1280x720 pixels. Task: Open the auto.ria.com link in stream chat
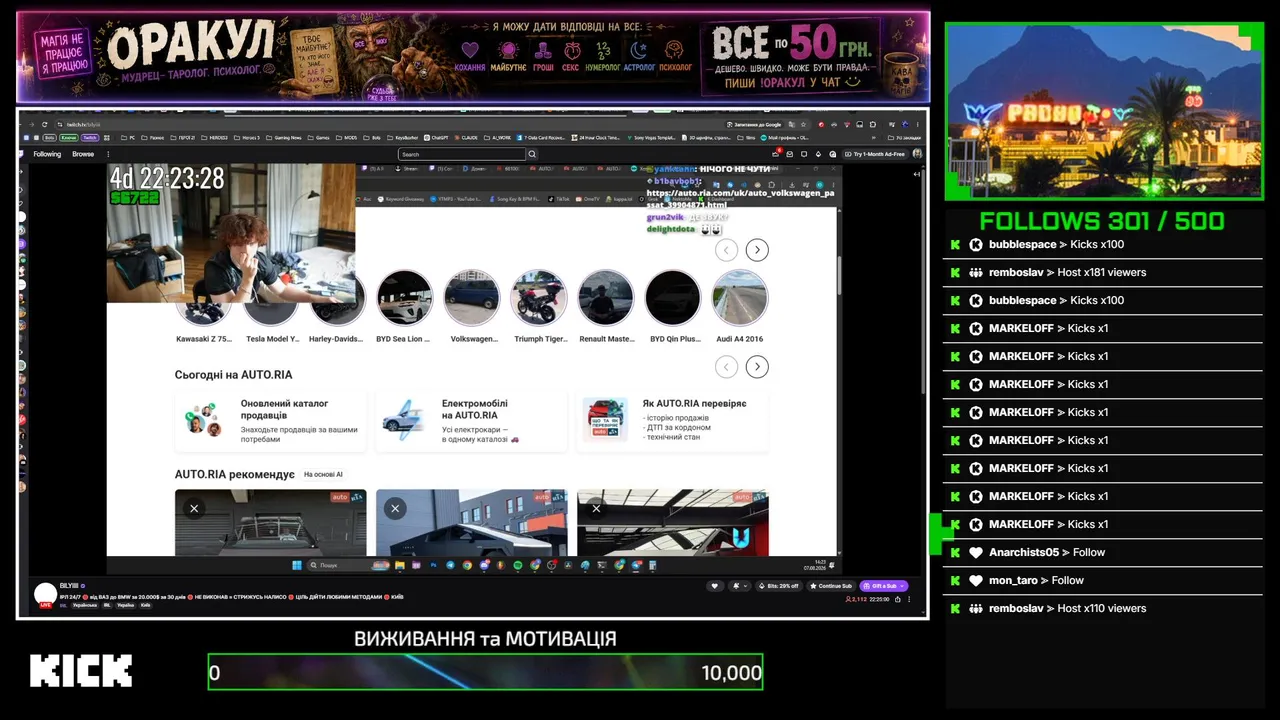[740, 199]
